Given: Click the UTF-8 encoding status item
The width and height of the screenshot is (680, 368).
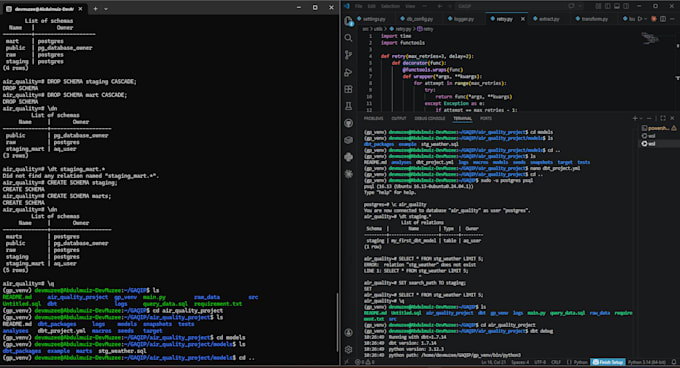Looking at the screenshot, I should [540, 362].
